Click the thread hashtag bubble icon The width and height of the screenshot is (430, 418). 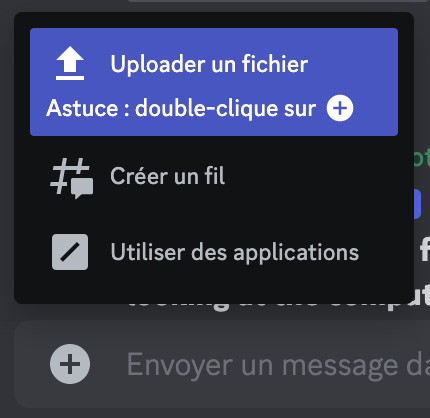71,178
